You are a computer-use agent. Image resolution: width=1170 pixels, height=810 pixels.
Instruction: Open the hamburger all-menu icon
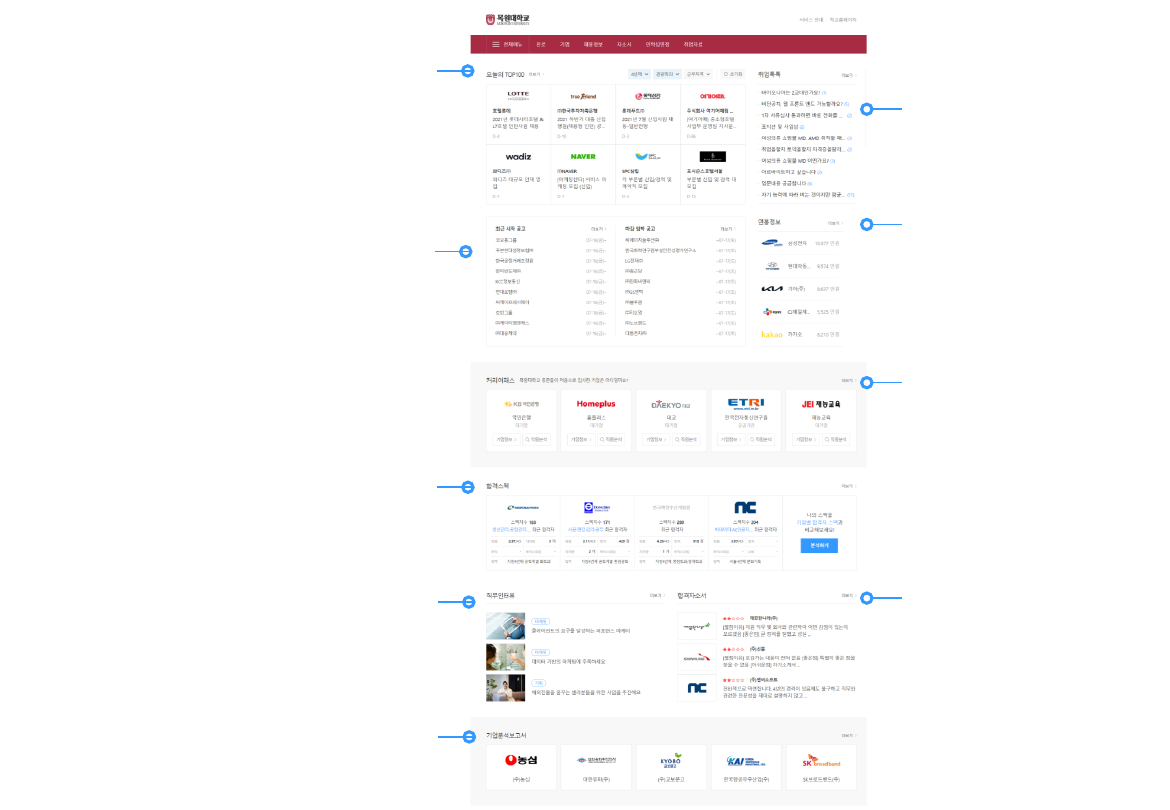[495, 44]
